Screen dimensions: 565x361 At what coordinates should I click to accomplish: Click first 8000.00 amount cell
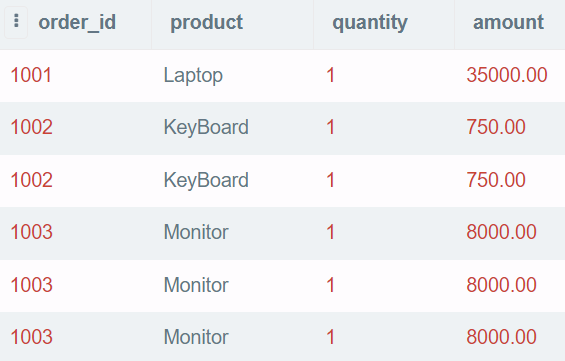(501, 232)
